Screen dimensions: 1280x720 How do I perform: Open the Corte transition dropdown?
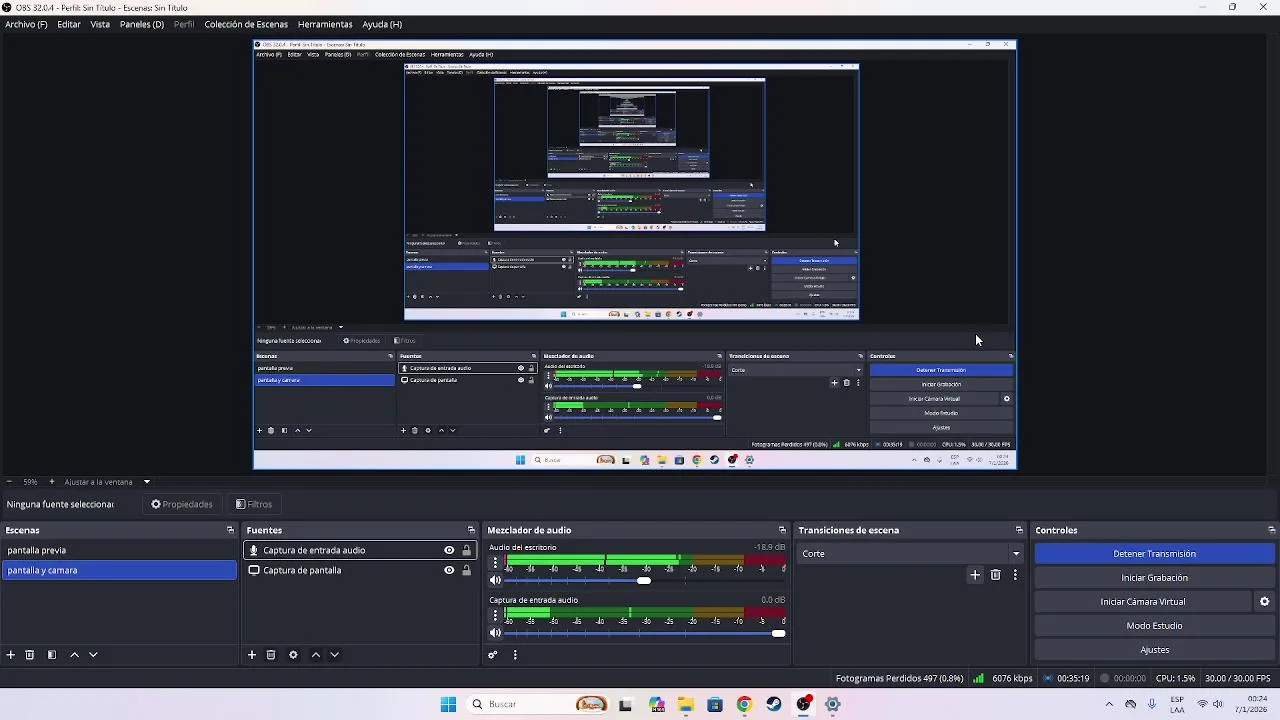pos(910,553)
